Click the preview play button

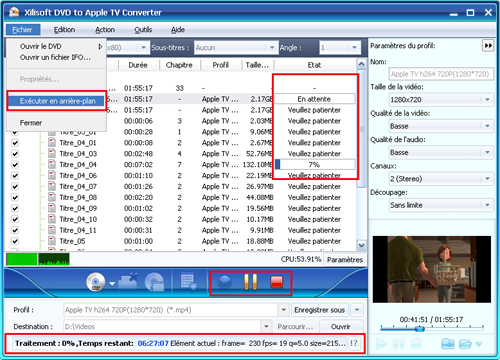click(x=381, y=344)
